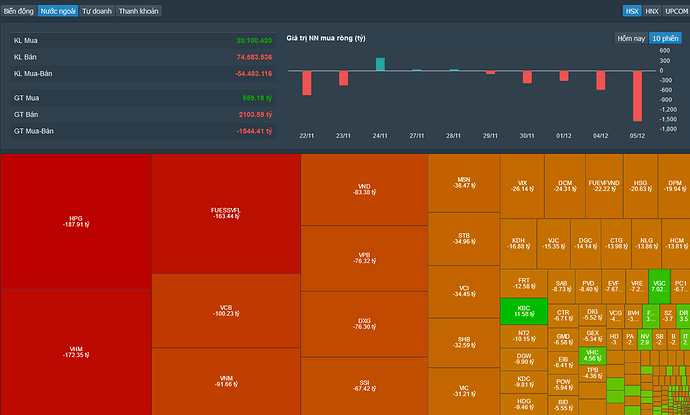Screen dimensions: 690x415
Task: Select the Nước ngoài tab
Action: [x=58, y=11]
